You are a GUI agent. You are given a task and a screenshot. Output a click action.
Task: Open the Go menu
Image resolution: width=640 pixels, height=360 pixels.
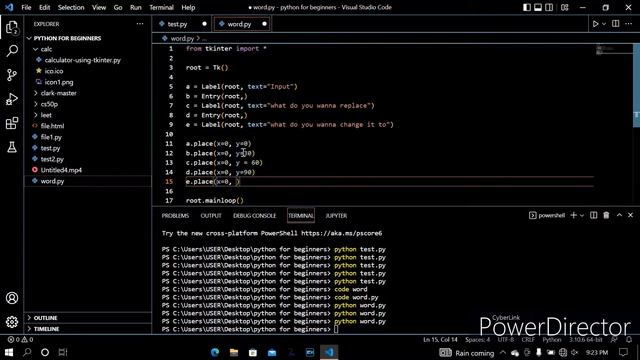tap(118, 7)
